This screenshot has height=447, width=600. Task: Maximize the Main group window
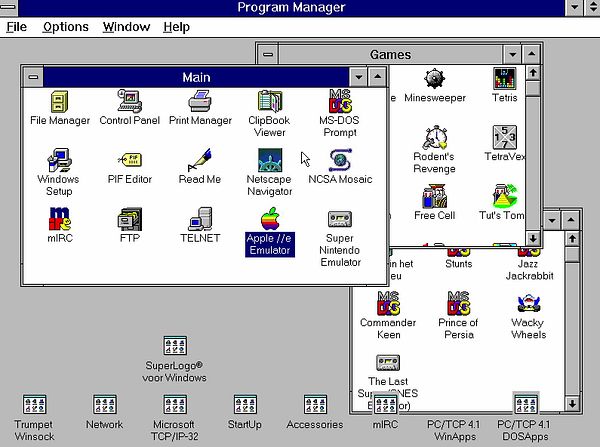click(378, 77)
